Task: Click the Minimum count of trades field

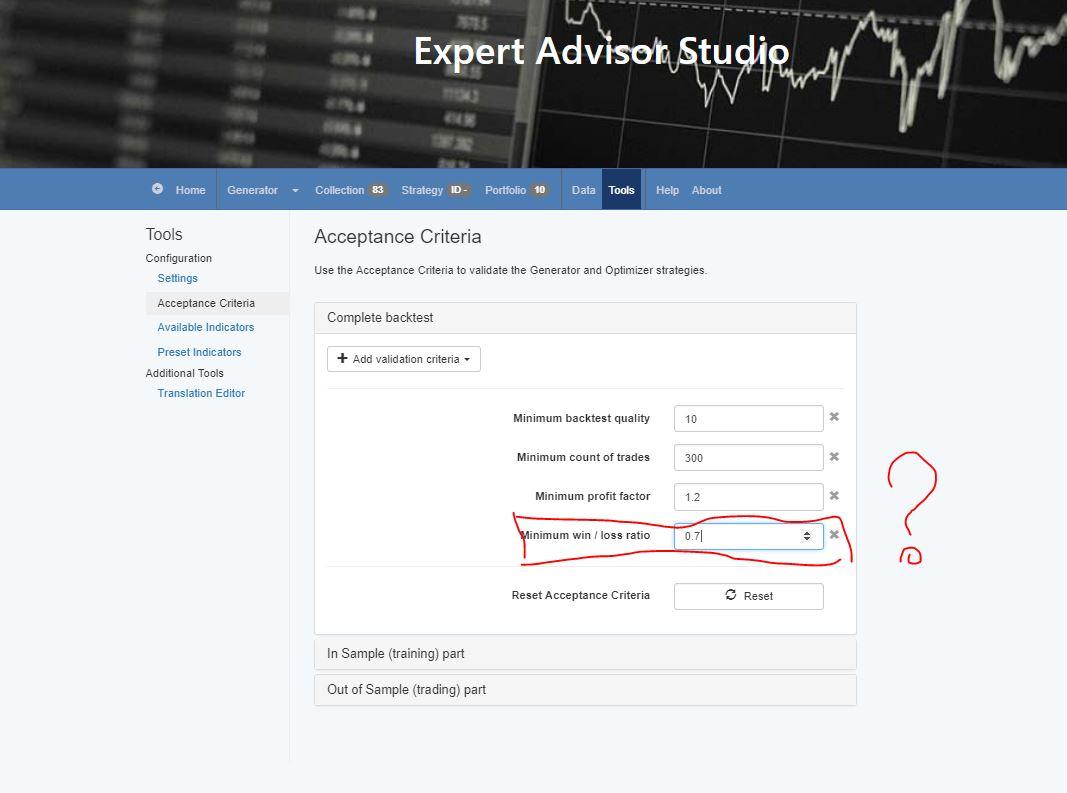Action: point(749,457)
